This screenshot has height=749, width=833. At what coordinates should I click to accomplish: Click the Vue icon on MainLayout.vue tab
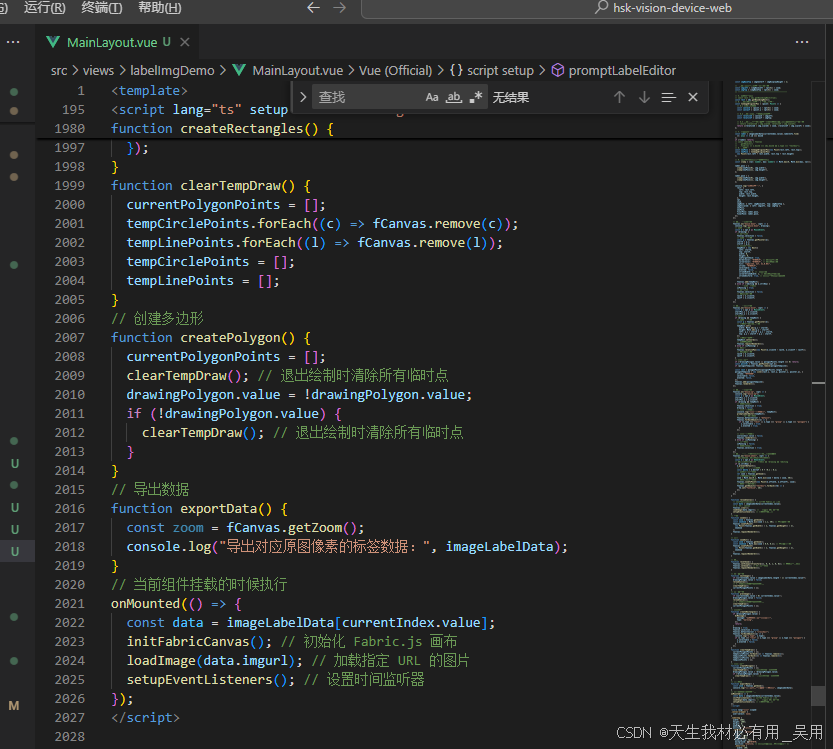tap(53, 42)
